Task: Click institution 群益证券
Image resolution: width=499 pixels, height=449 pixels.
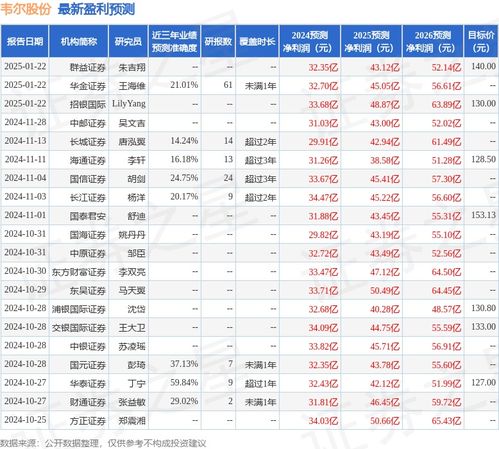Action: [x=88, y=68]
